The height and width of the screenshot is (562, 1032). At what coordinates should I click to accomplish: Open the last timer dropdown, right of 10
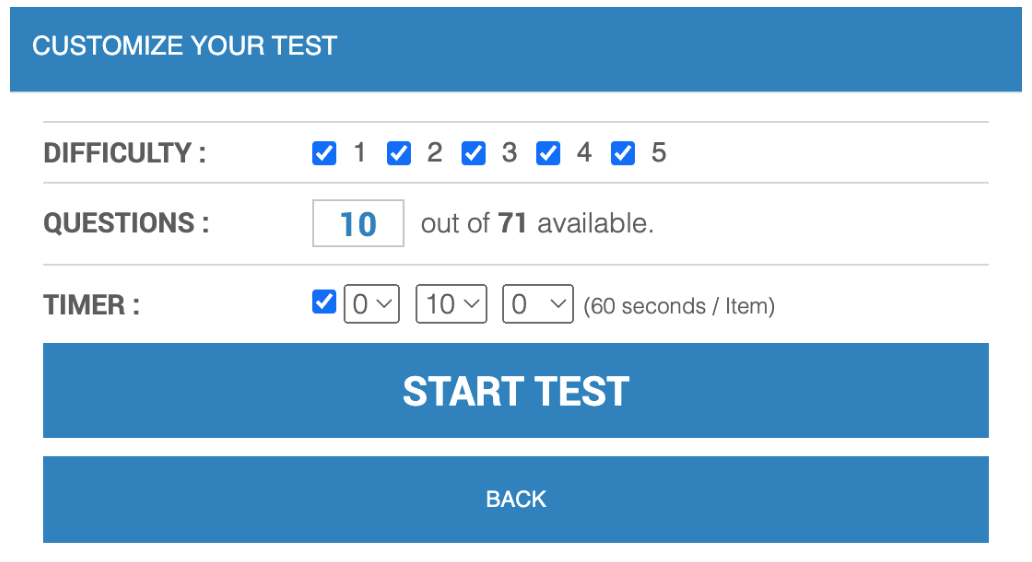538,304
